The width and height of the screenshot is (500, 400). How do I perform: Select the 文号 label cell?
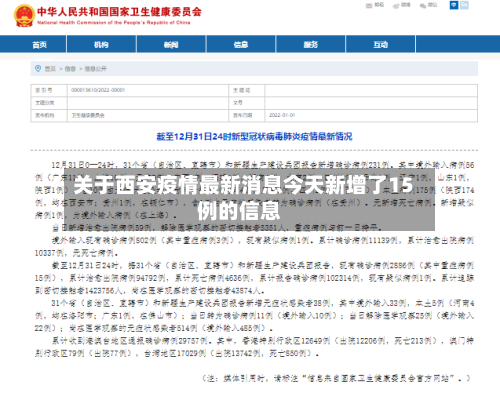click(247, 103)
